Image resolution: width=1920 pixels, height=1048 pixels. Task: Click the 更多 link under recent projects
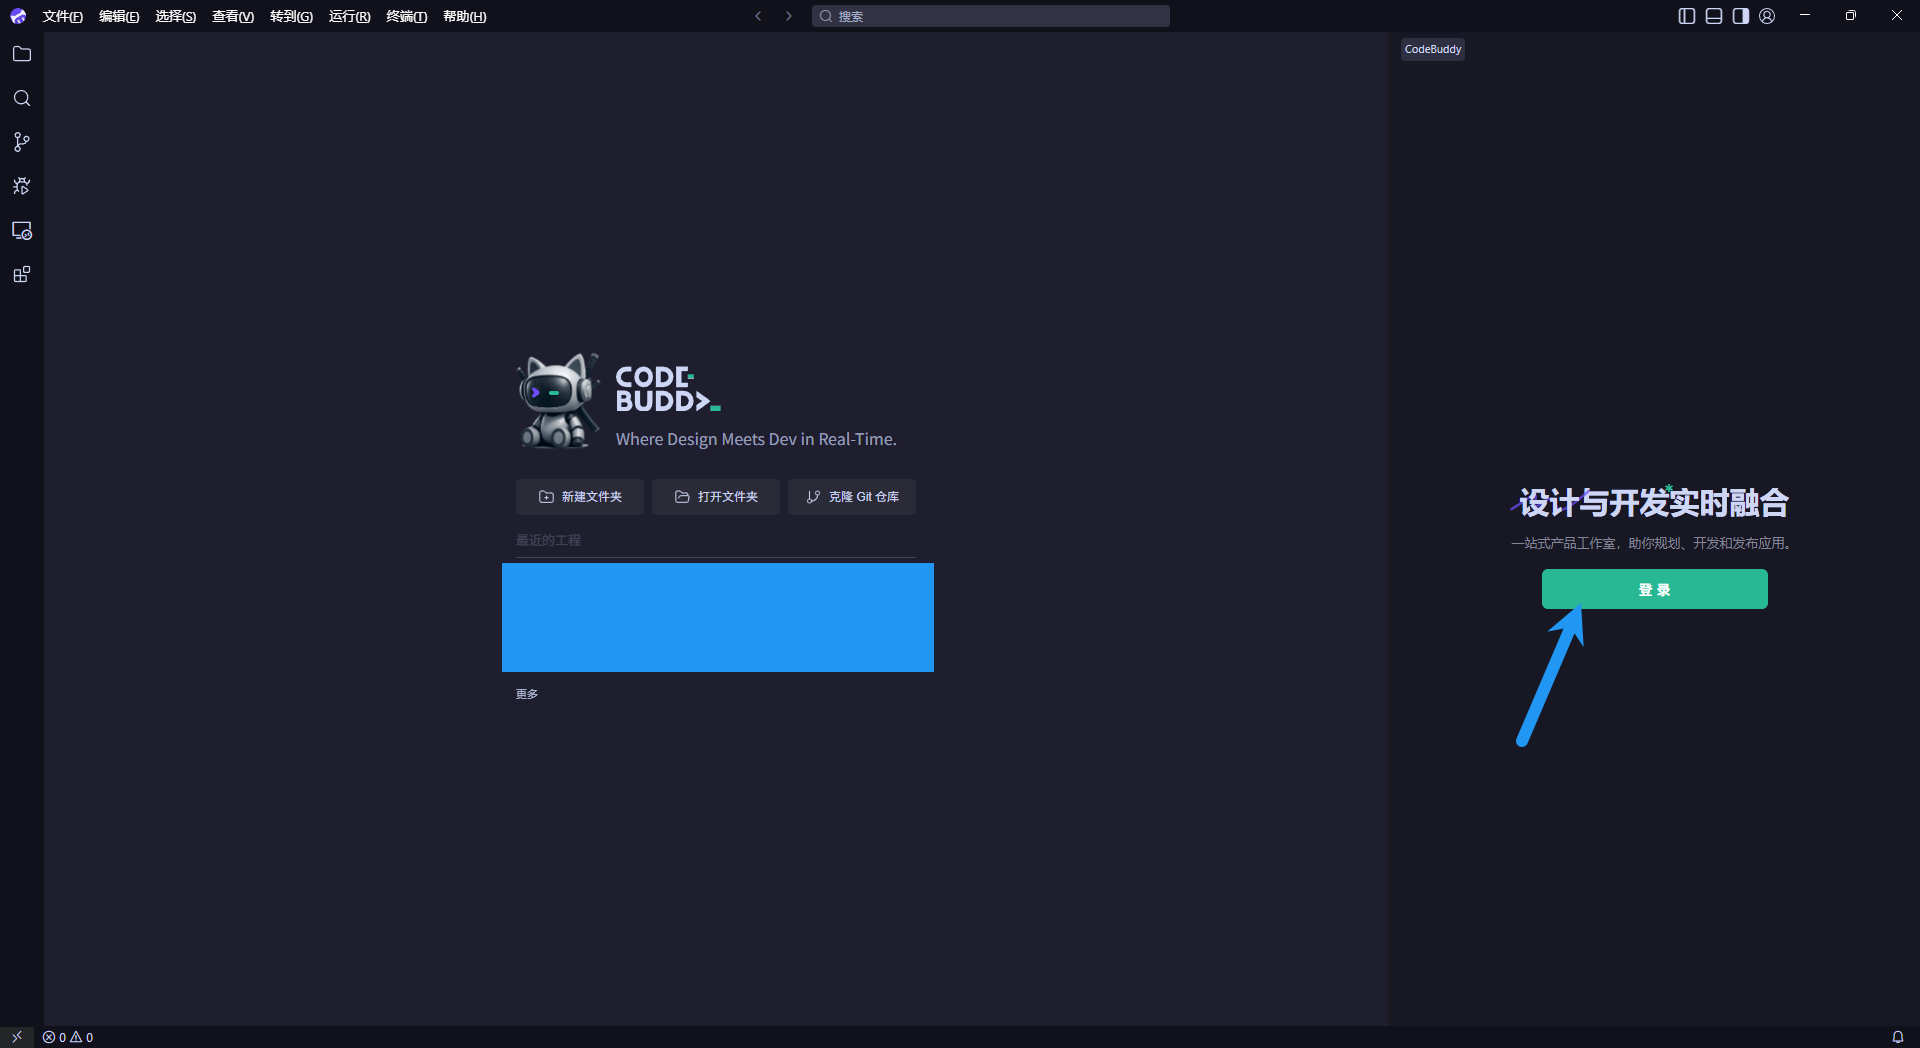point(527,694)
